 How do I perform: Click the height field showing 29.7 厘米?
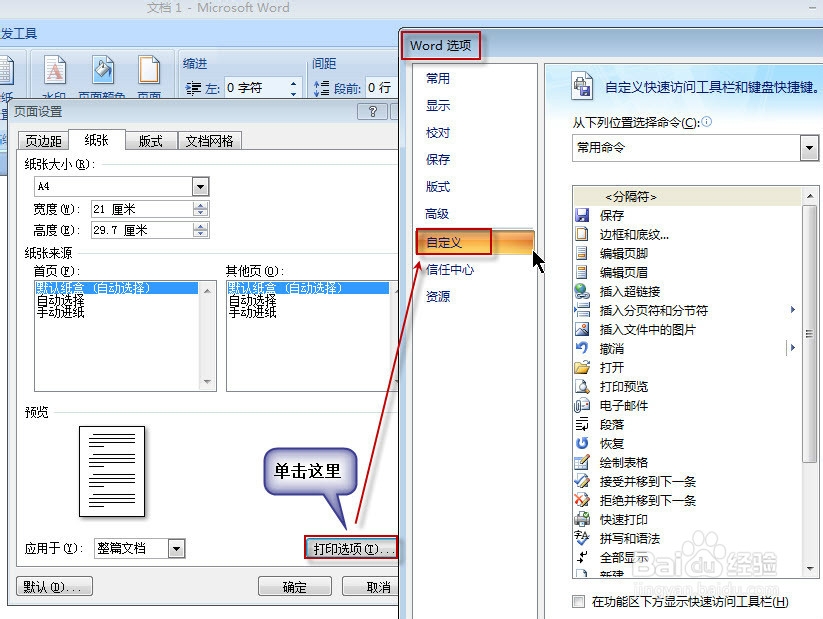(x=142, y=230)
